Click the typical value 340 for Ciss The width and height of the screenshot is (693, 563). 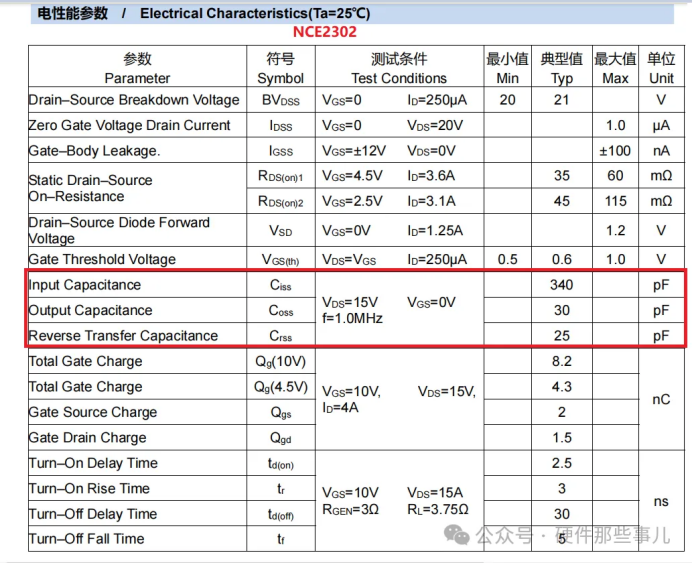(562, 285)
